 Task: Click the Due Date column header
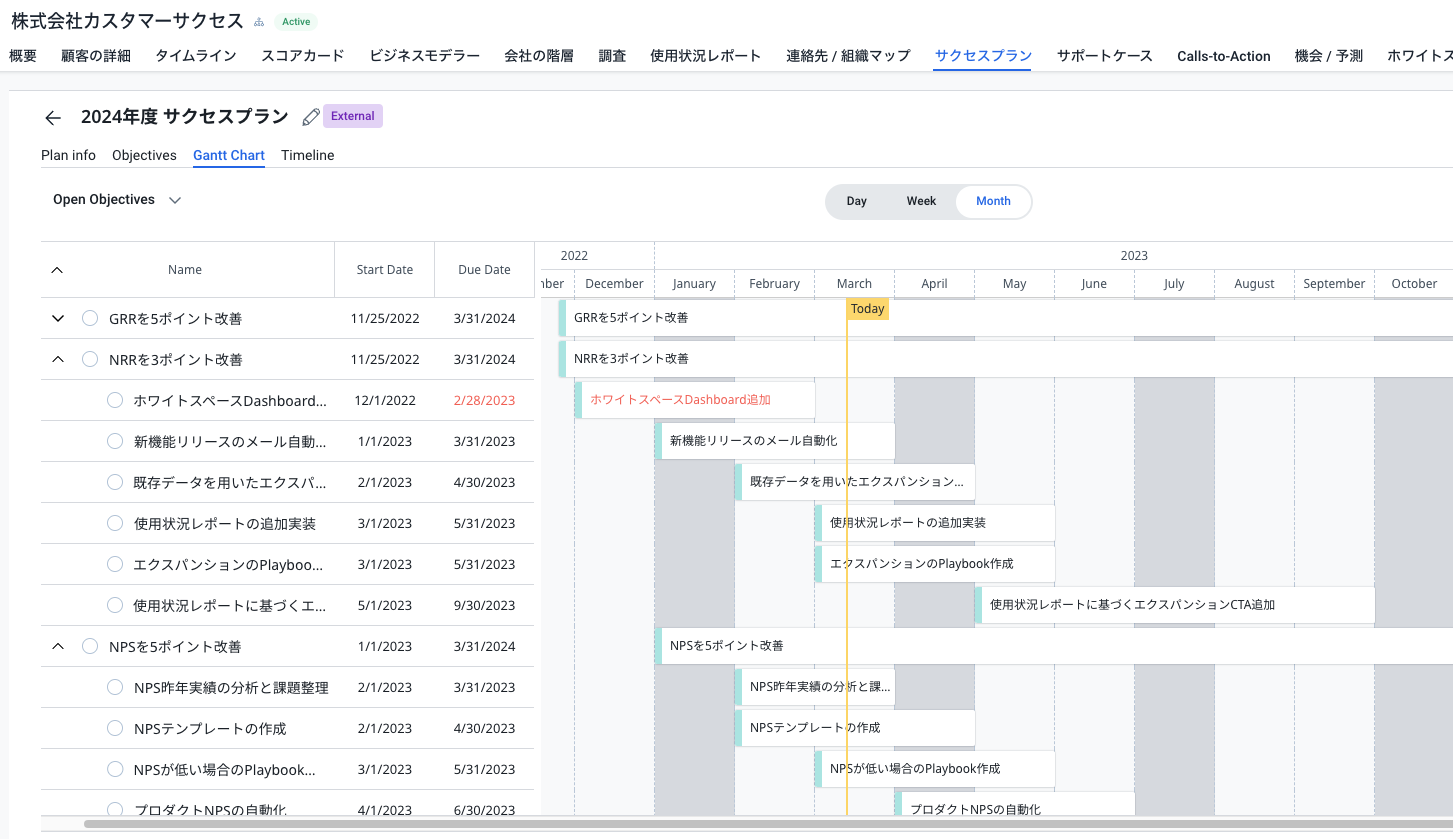(x=484, y=270)
